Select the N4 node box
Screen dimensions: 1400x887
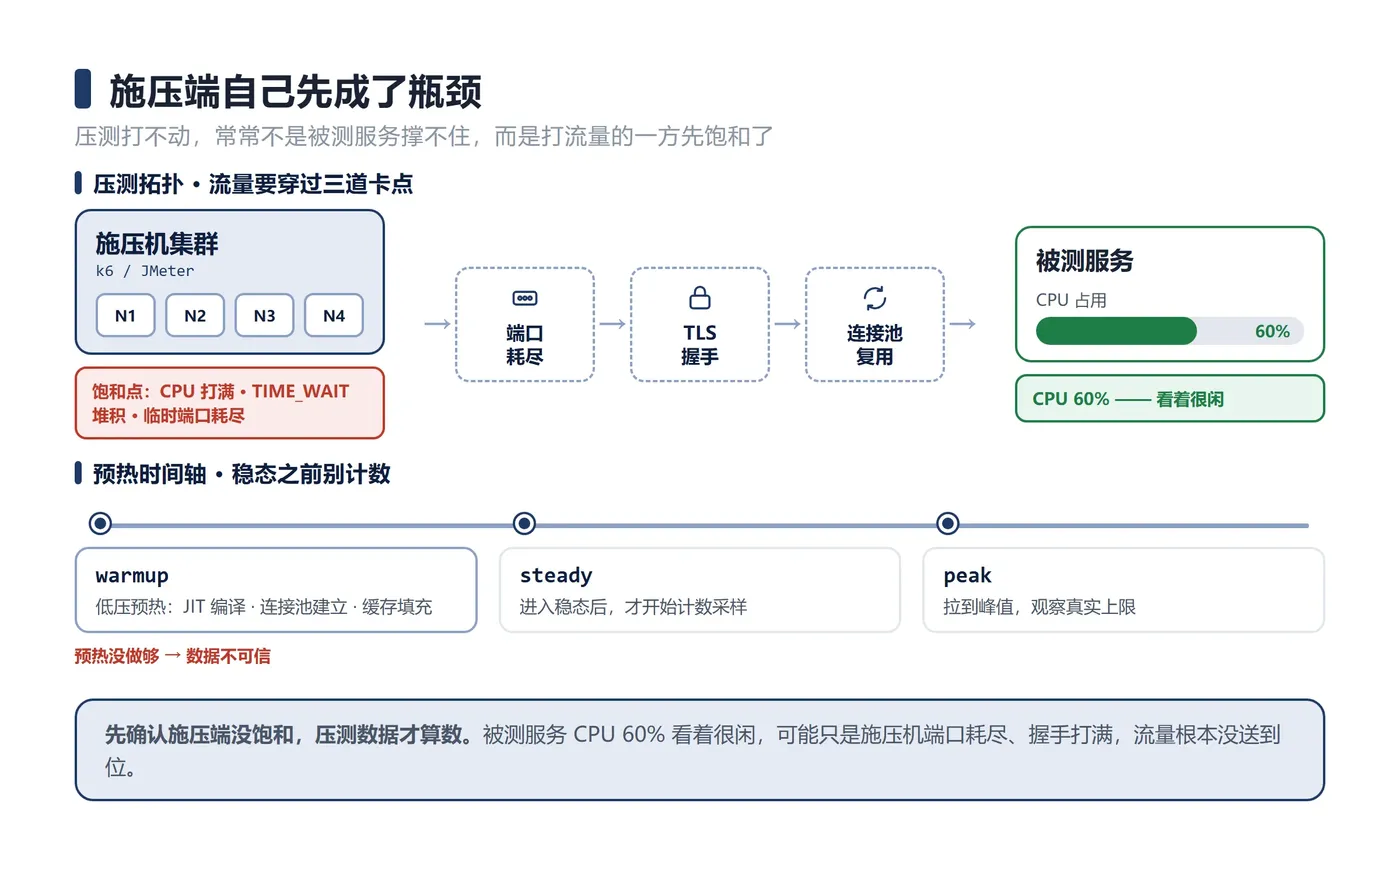334,316
